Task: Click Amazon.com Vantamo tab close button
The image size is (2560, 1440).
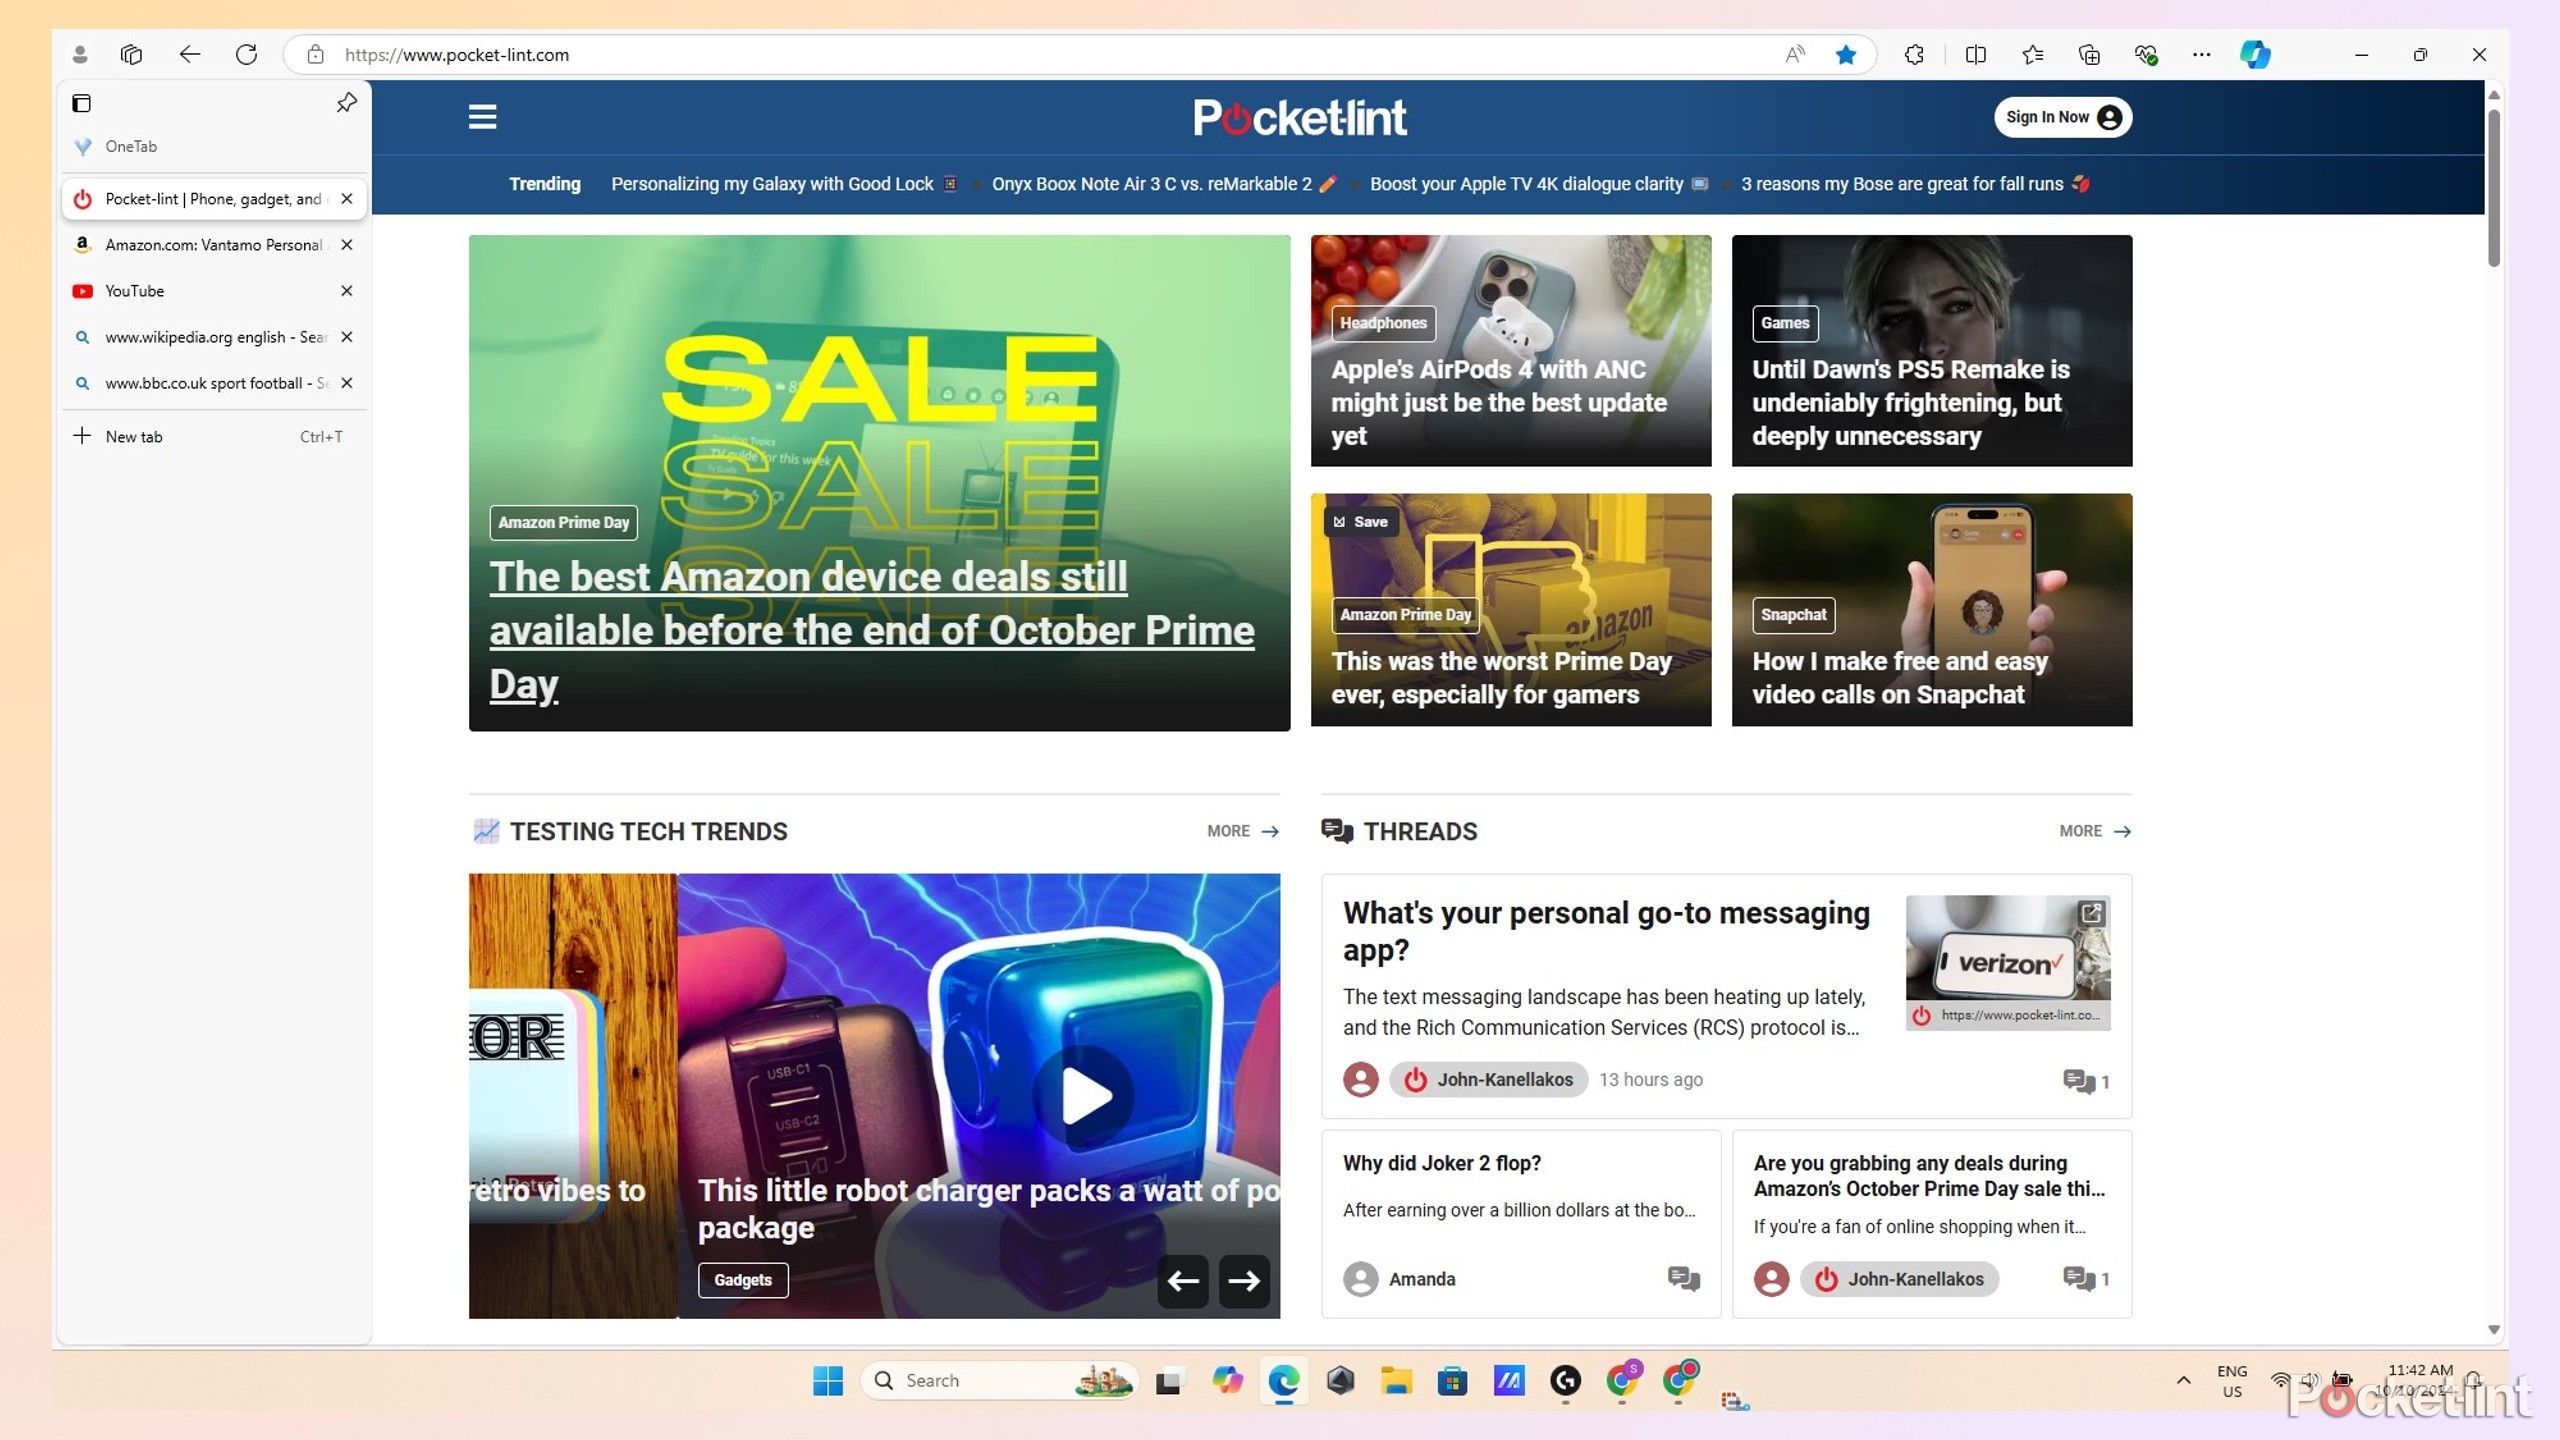Action: [x=346, y=244]
